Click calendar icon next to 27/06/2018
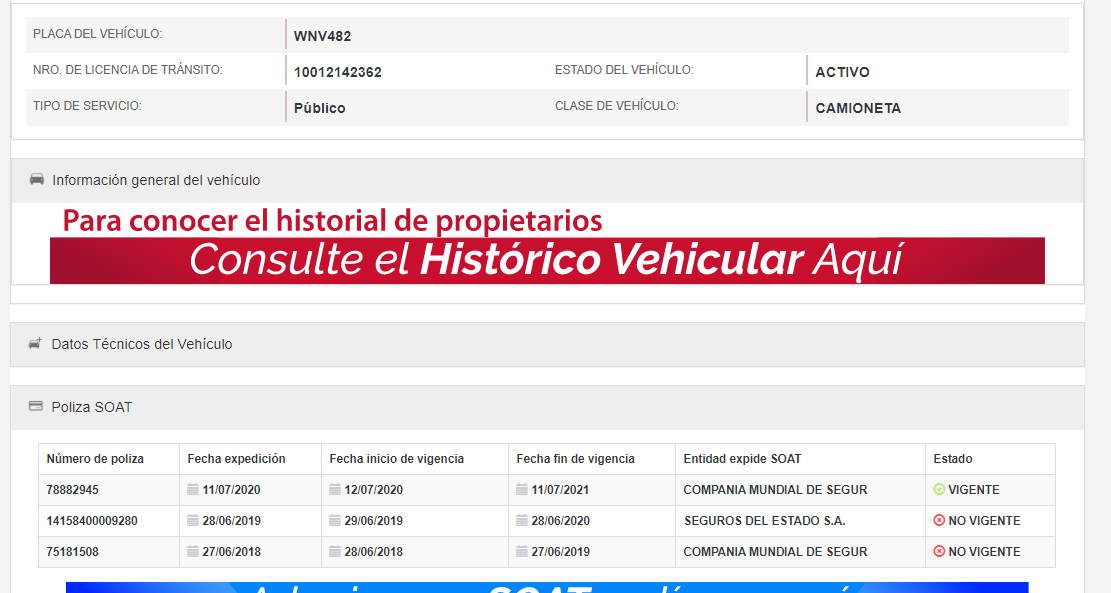This screenshot has height=593, width=1111. (x=193, y=552)
